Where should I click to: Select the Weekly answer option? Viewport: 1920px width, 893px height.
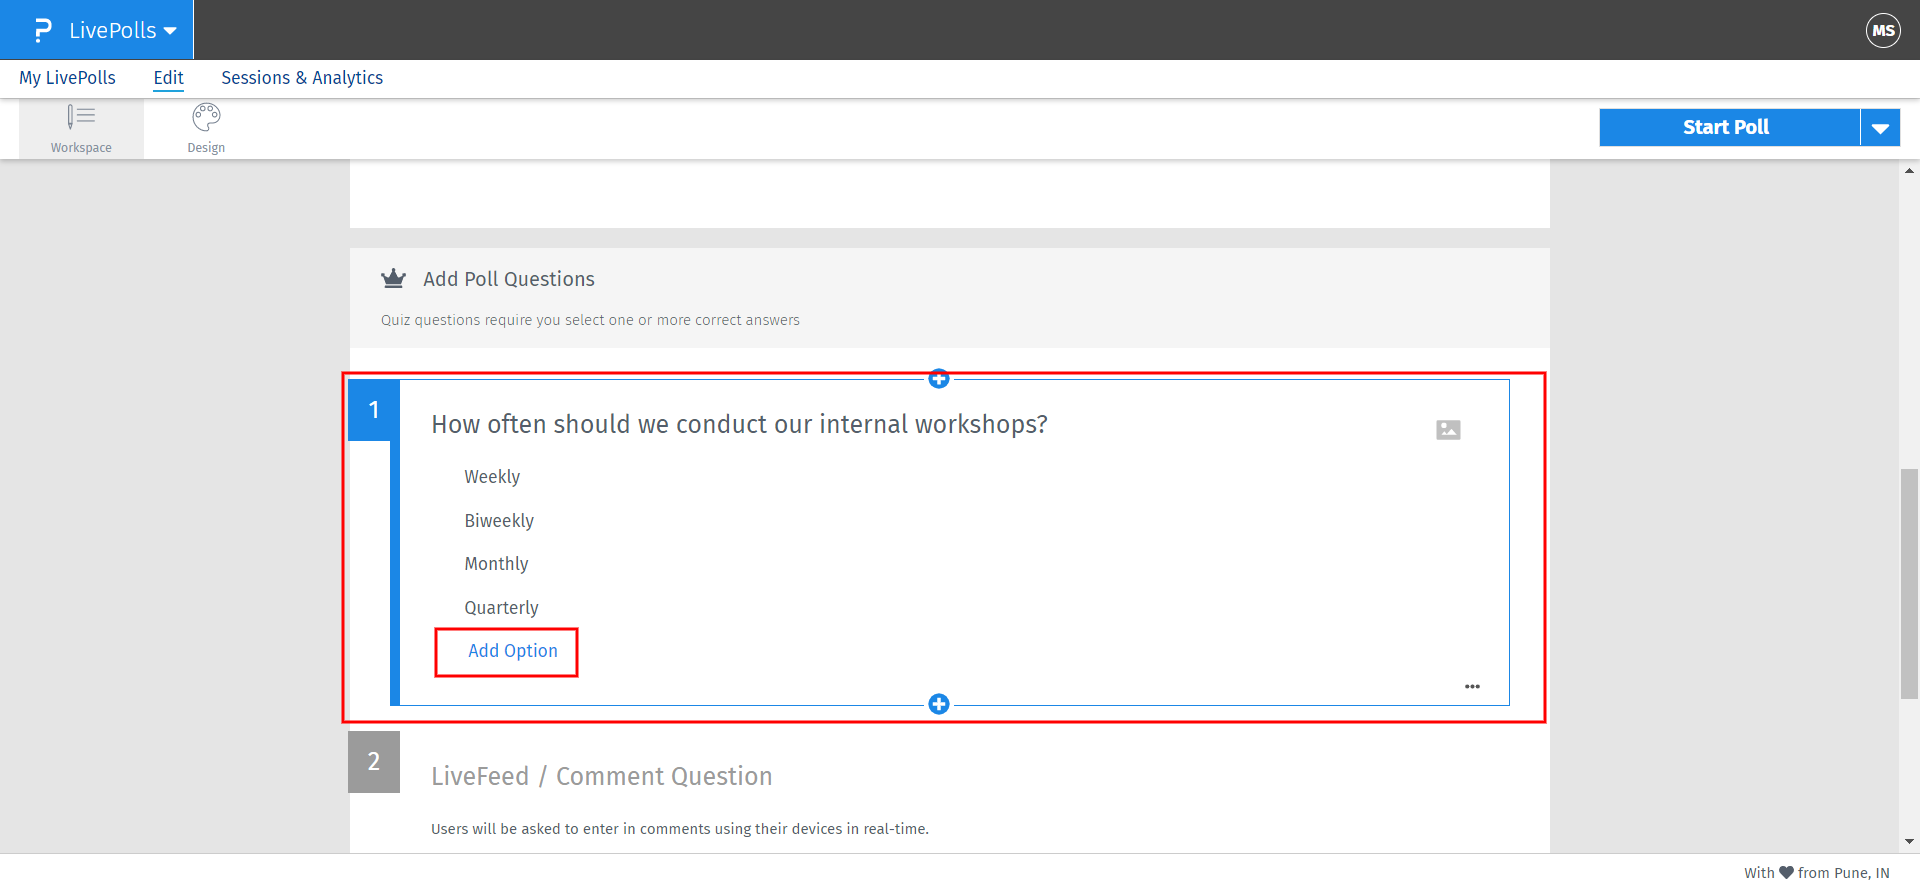492,477
